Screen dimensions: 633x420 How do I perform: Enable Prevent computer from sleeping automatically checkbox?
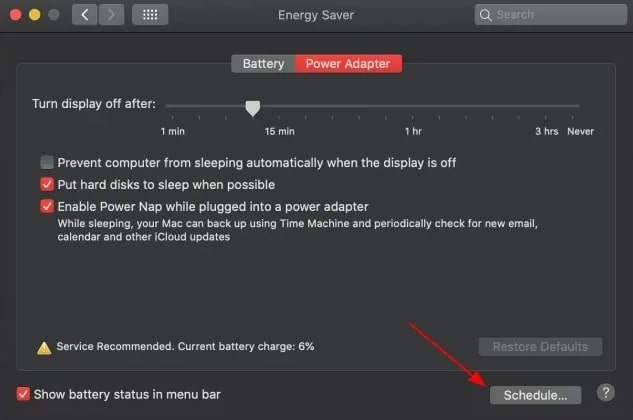click(x=47, y=162)
